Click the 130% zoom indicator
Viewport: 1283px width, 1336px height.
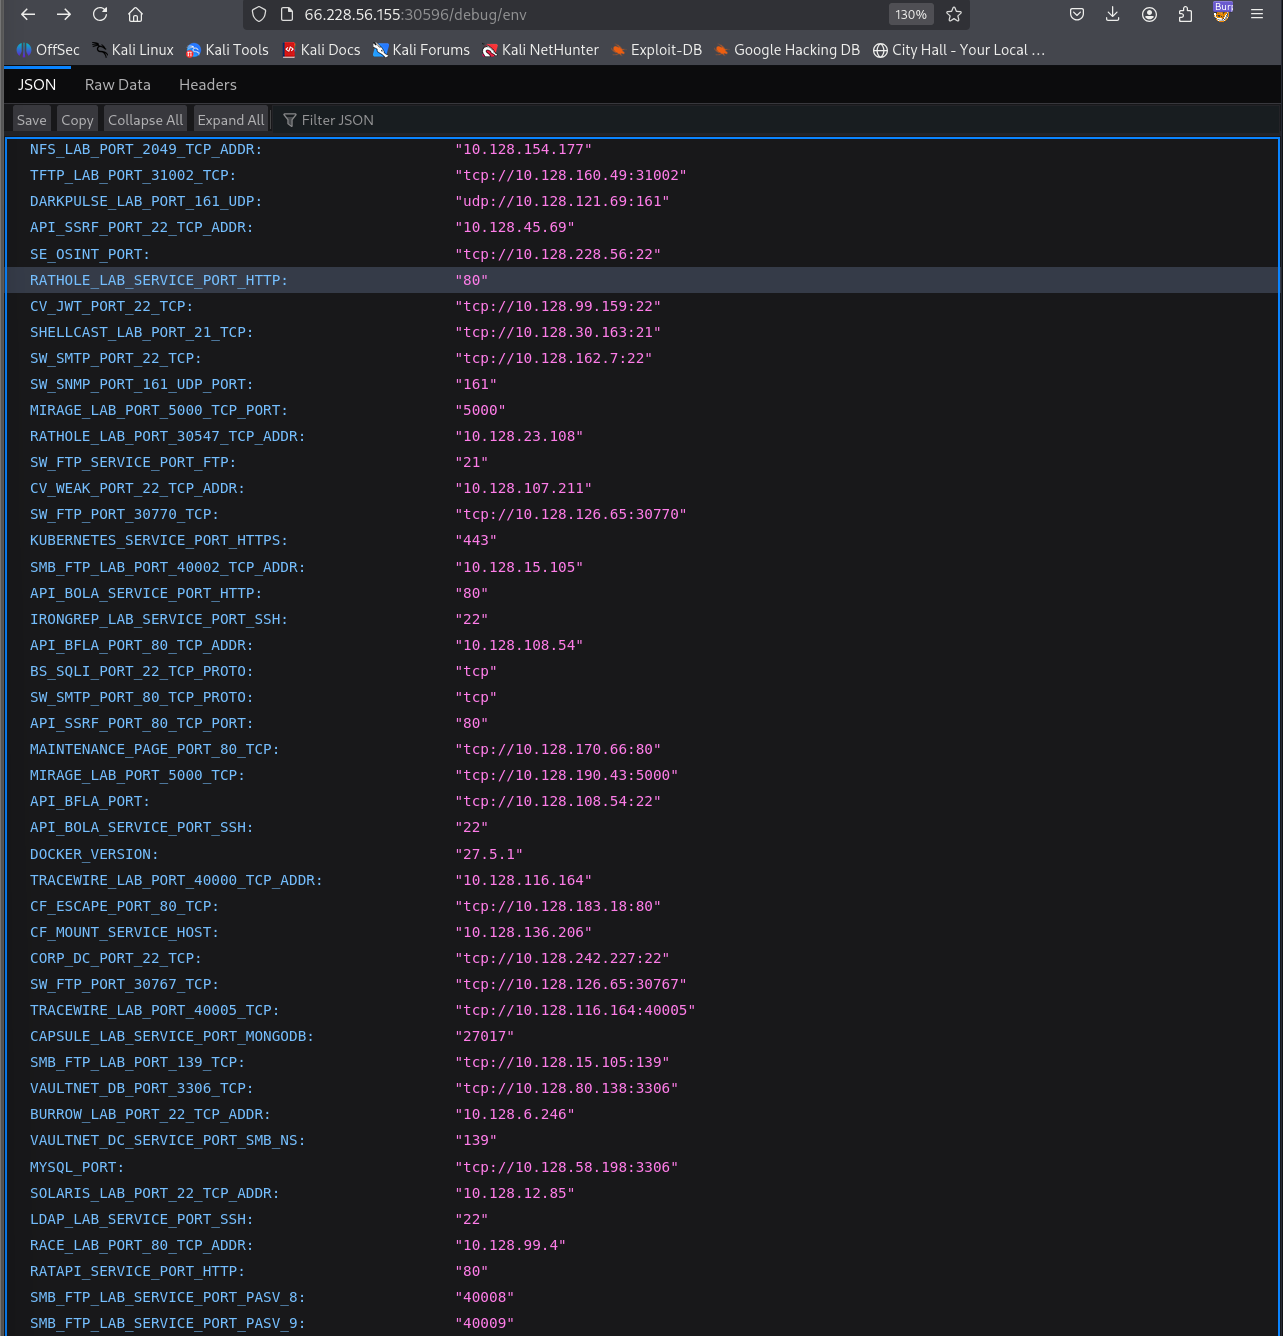911,15
